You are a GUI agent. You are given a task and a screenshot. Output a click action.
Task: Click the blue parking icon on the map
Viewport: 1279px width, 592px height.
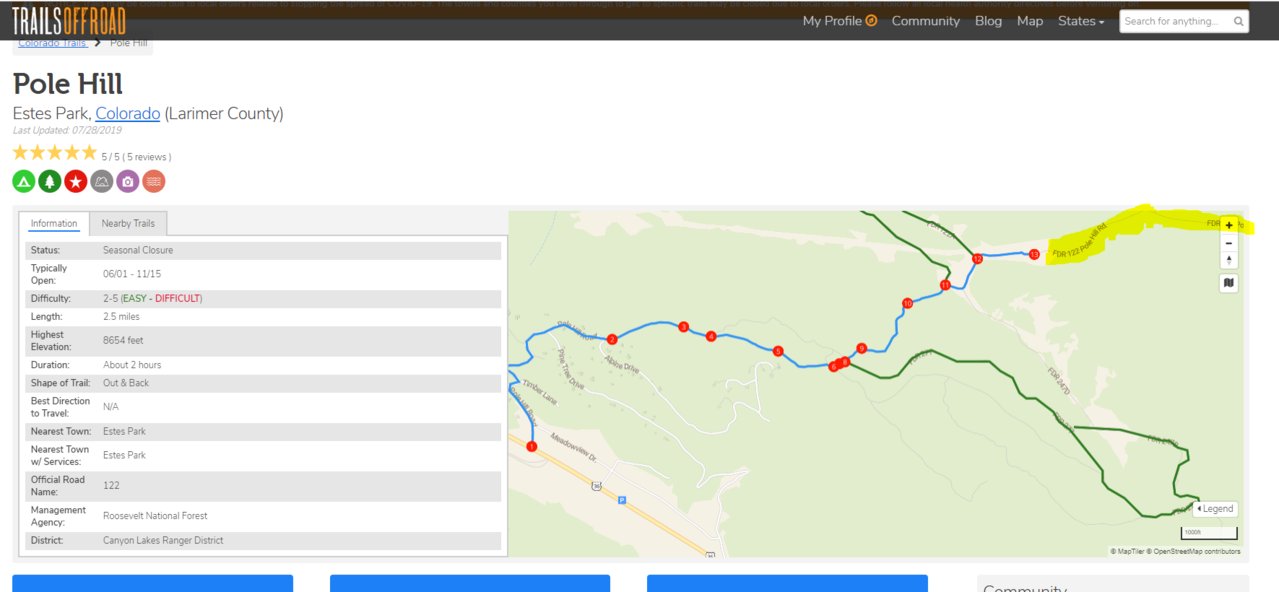pos(622,499)
